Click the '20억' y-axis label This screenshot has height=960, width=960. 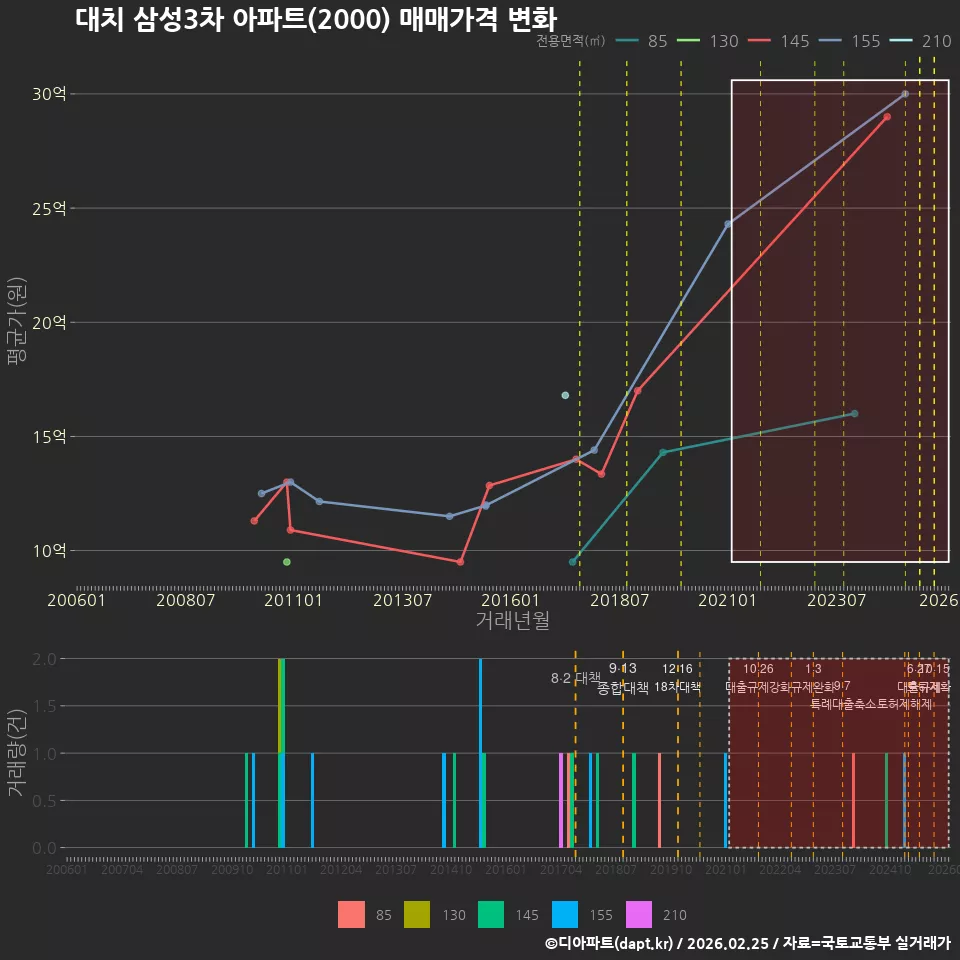coord(49,322)
